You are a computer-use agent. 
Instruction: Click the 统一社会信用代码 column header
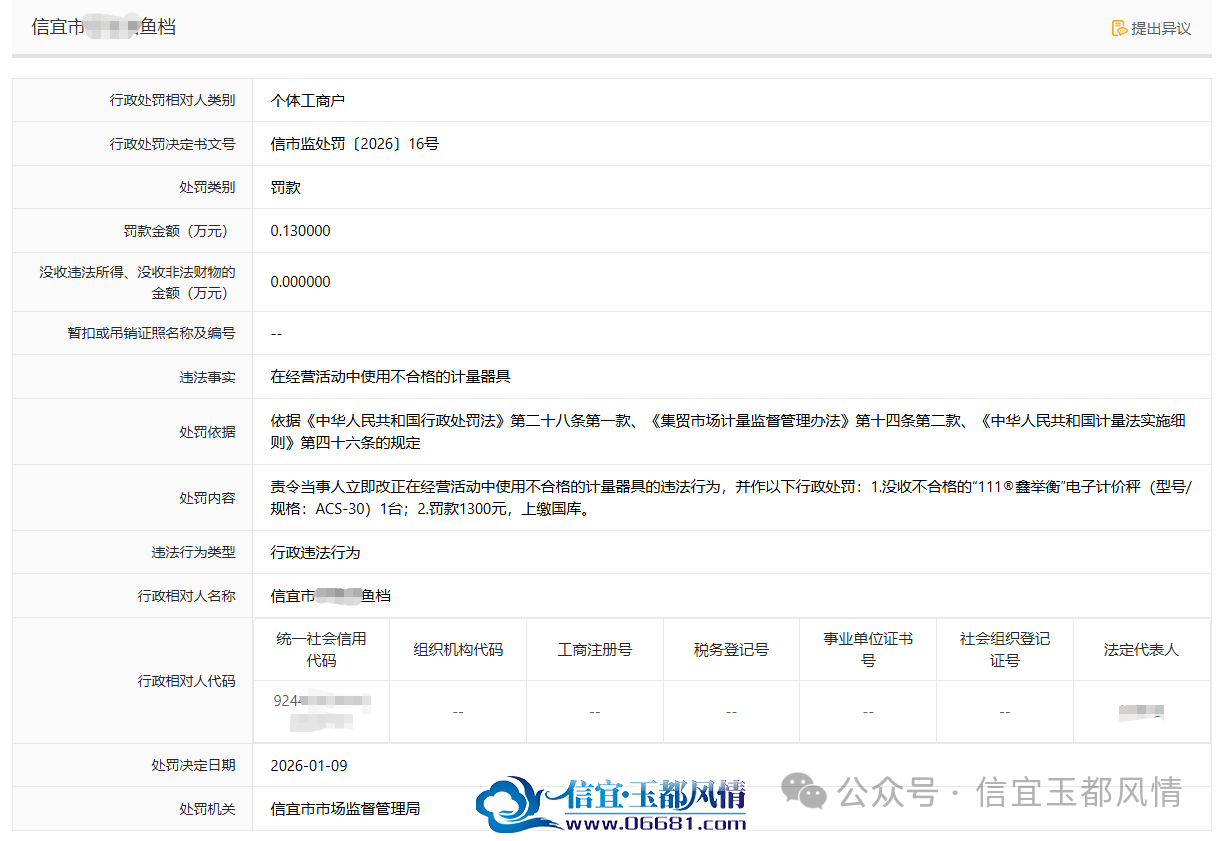click(321, 649)
